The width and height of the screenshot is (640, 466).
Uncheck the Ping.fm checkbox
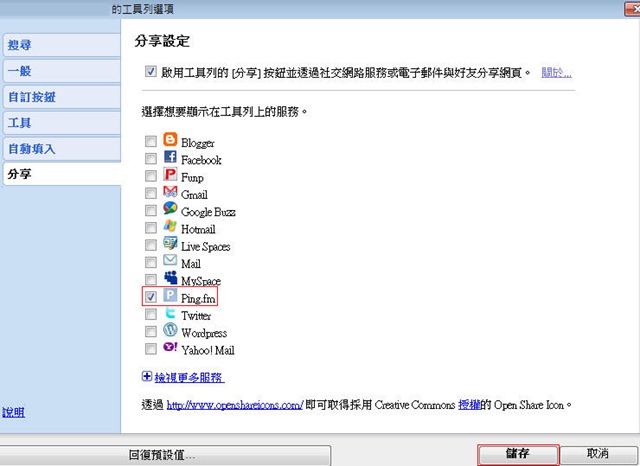coord(151,297)
